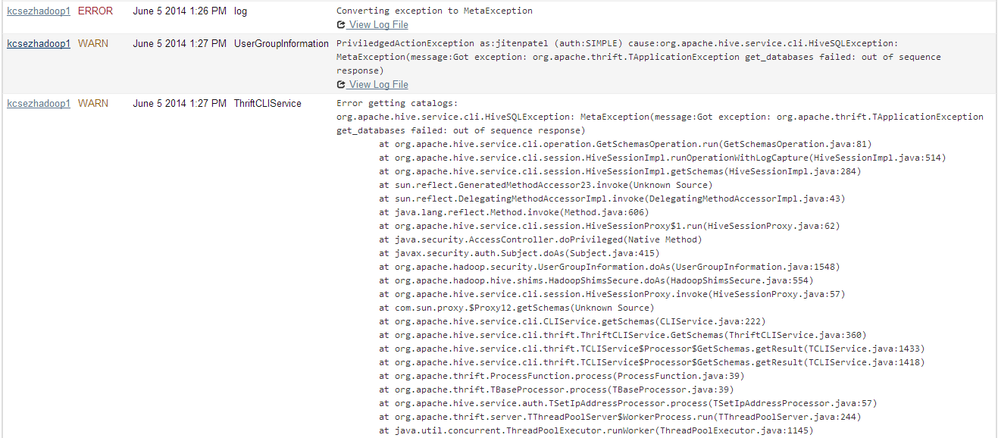Click the TBaseProcessor.process stack trace line
This screenshot has height=438, width=998.
556,390
